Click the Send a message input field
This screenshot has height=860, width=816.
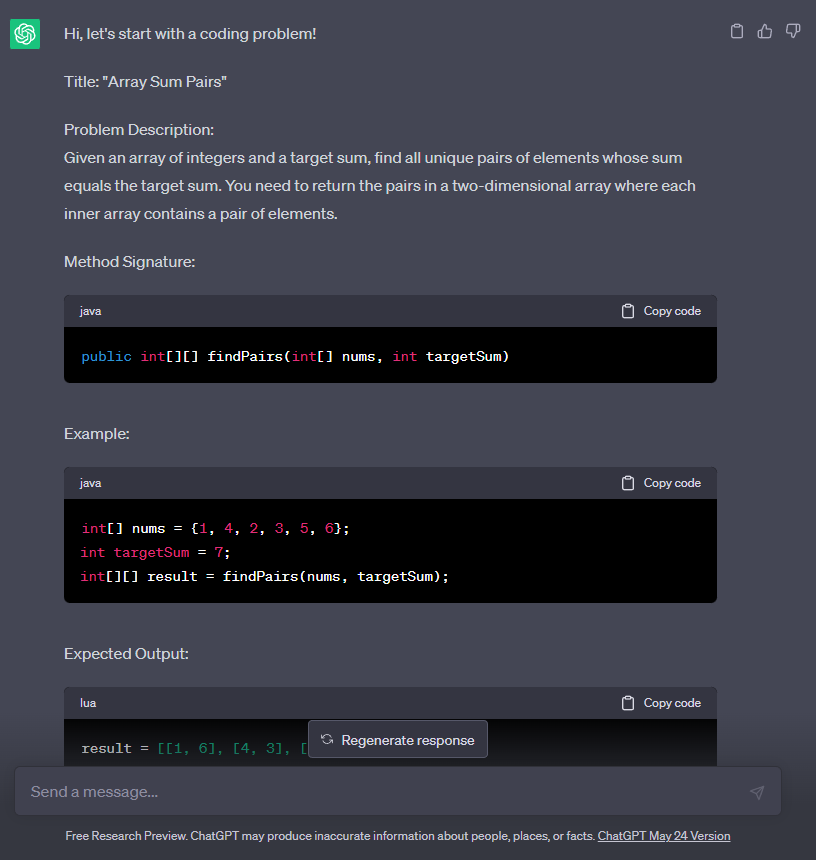pyautogui.click(x=300, y=791)
